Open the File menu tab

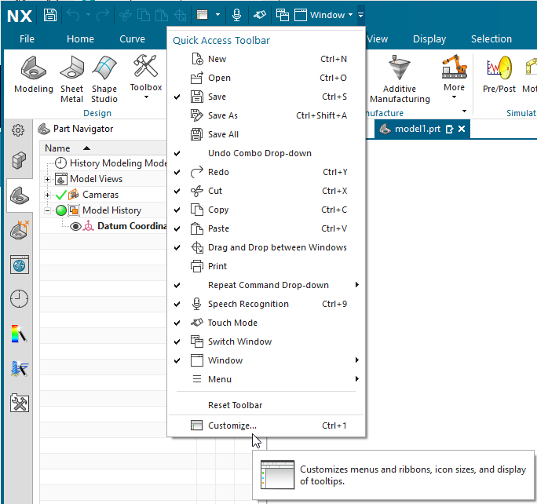pos(27,39)
